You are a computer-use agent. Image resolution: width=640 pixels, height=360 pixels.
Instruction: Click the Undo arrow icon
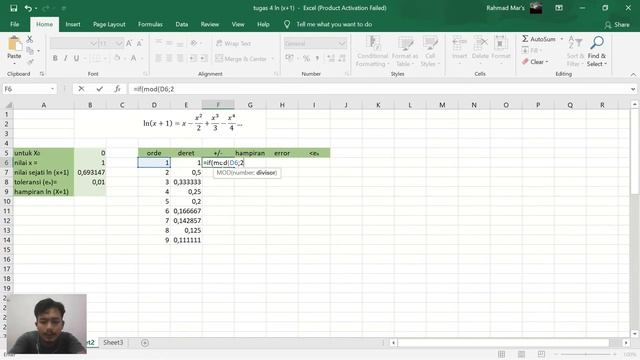click(x=28, y=8)
